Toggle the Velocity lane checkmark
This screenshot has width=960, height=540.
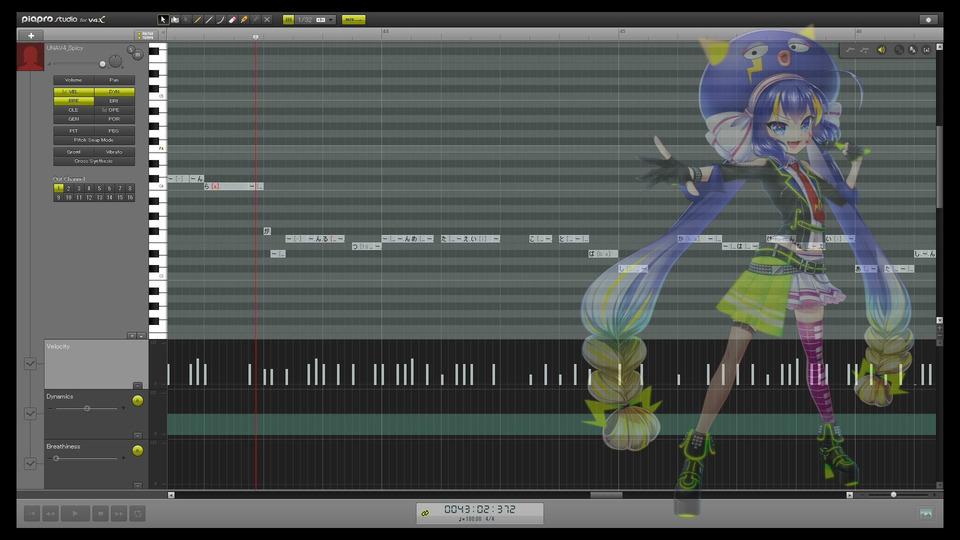[30, 364]
